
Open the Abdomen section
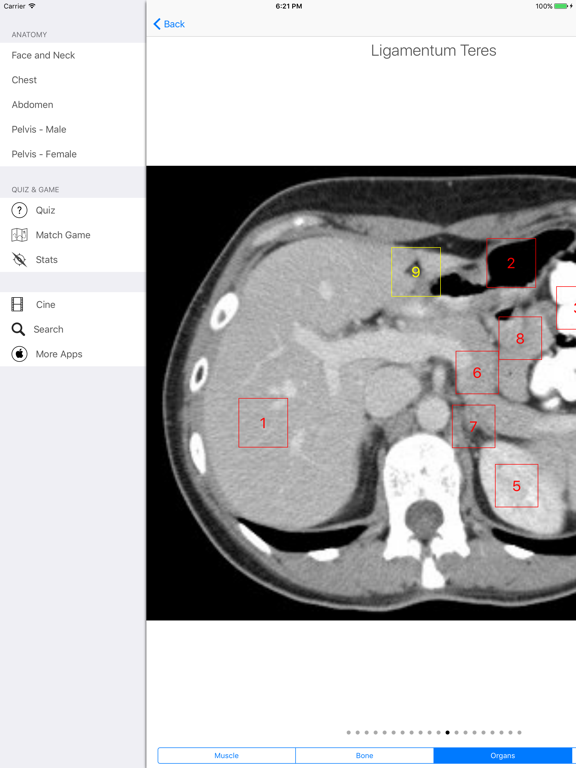pos(72,104)
